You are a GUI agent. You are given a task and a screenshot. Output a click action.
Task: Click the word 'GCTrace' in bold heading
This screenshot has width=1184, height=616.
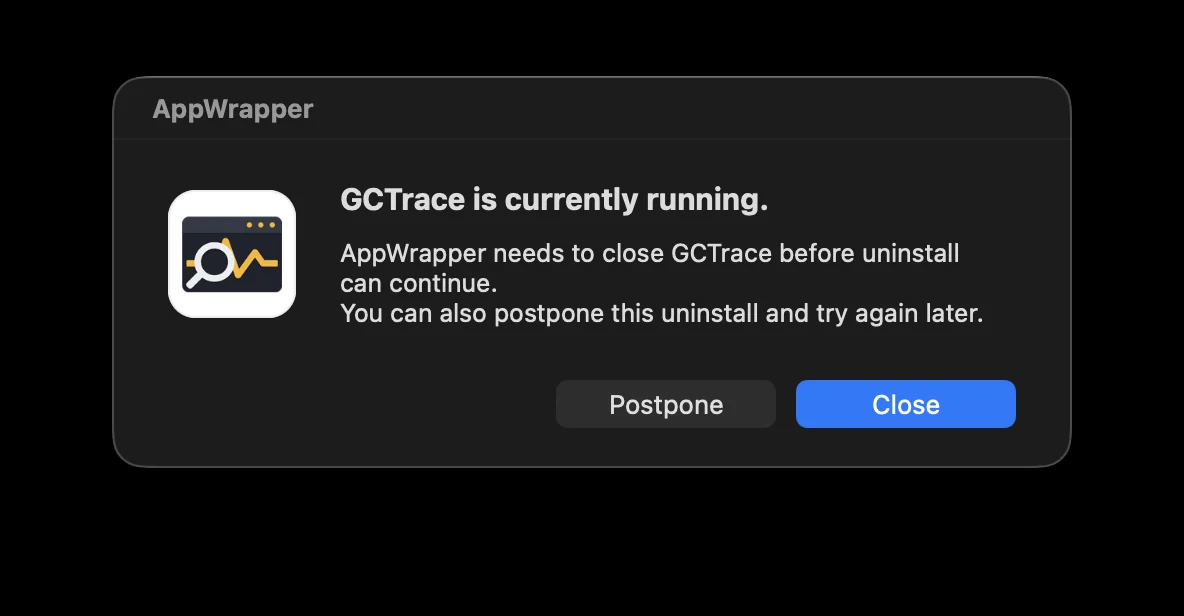pos(402,199)
